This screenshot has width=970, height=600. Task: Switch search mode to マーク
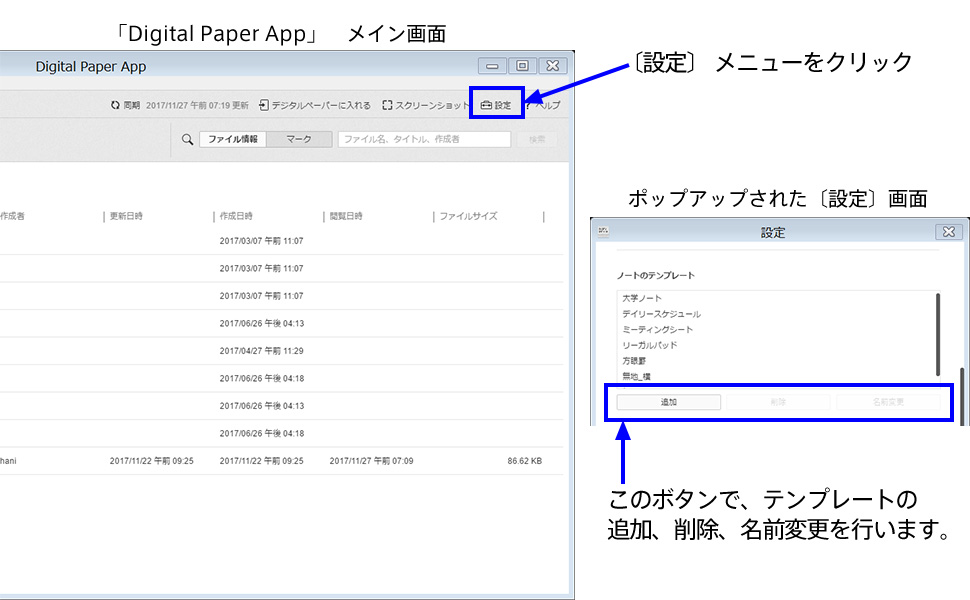pyautogui.click(x=299, y=140)
